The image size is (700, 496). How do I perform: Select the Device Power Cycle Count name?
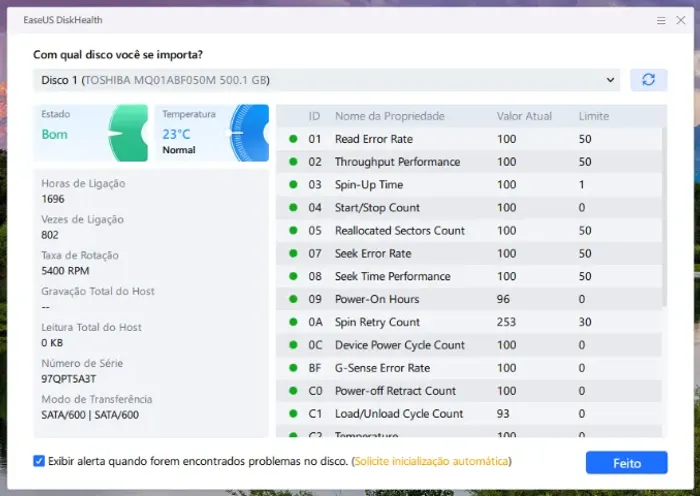click(400, 345)
